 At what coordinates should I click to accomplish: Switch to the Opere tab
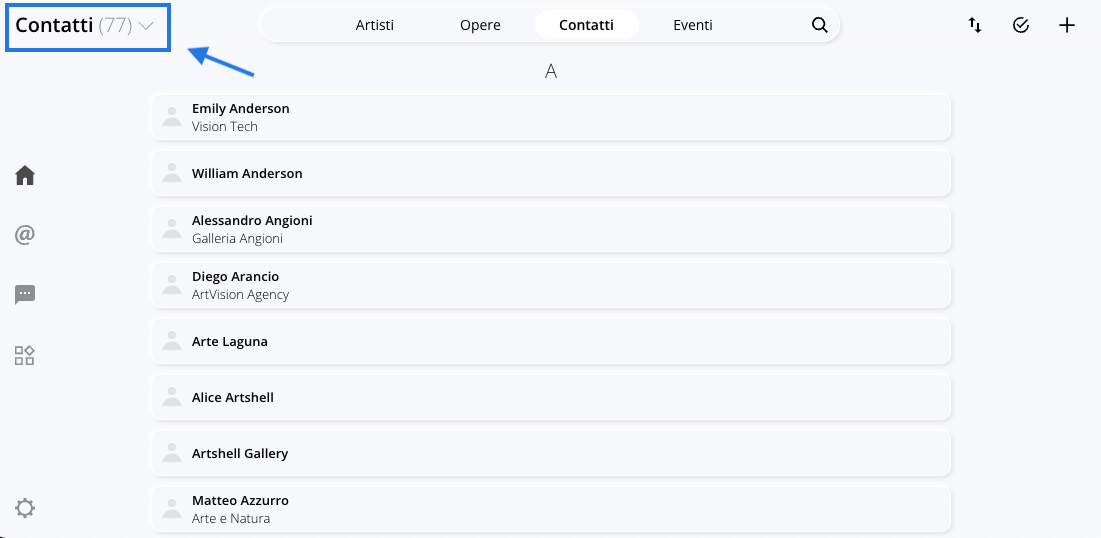point(480,25)
